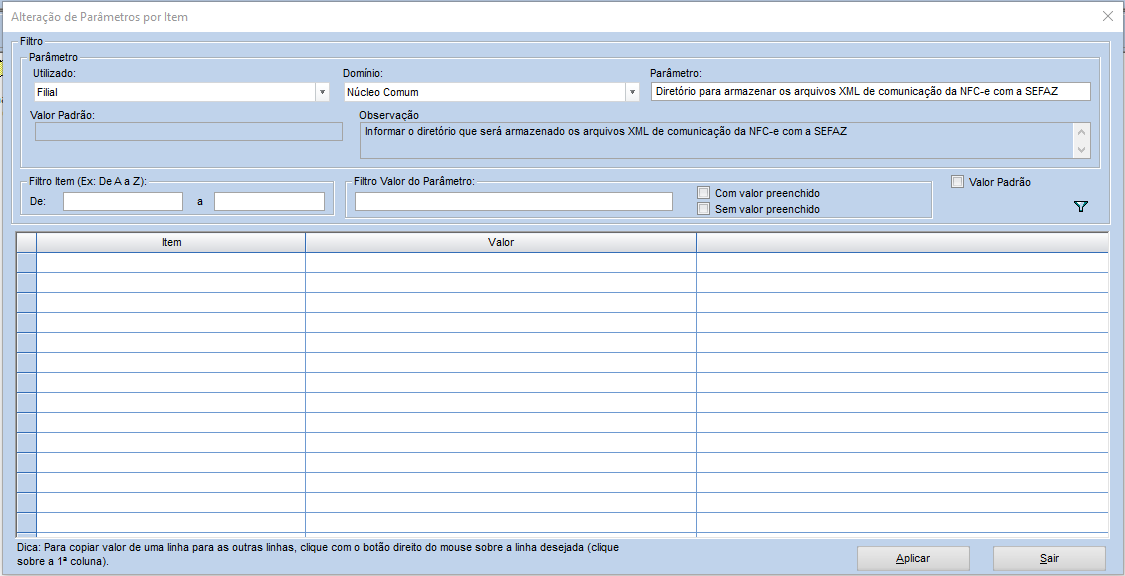Expand the Domínio dropdown showing Núcleo Comum
1125x576 pixels.
click(632, 92)
